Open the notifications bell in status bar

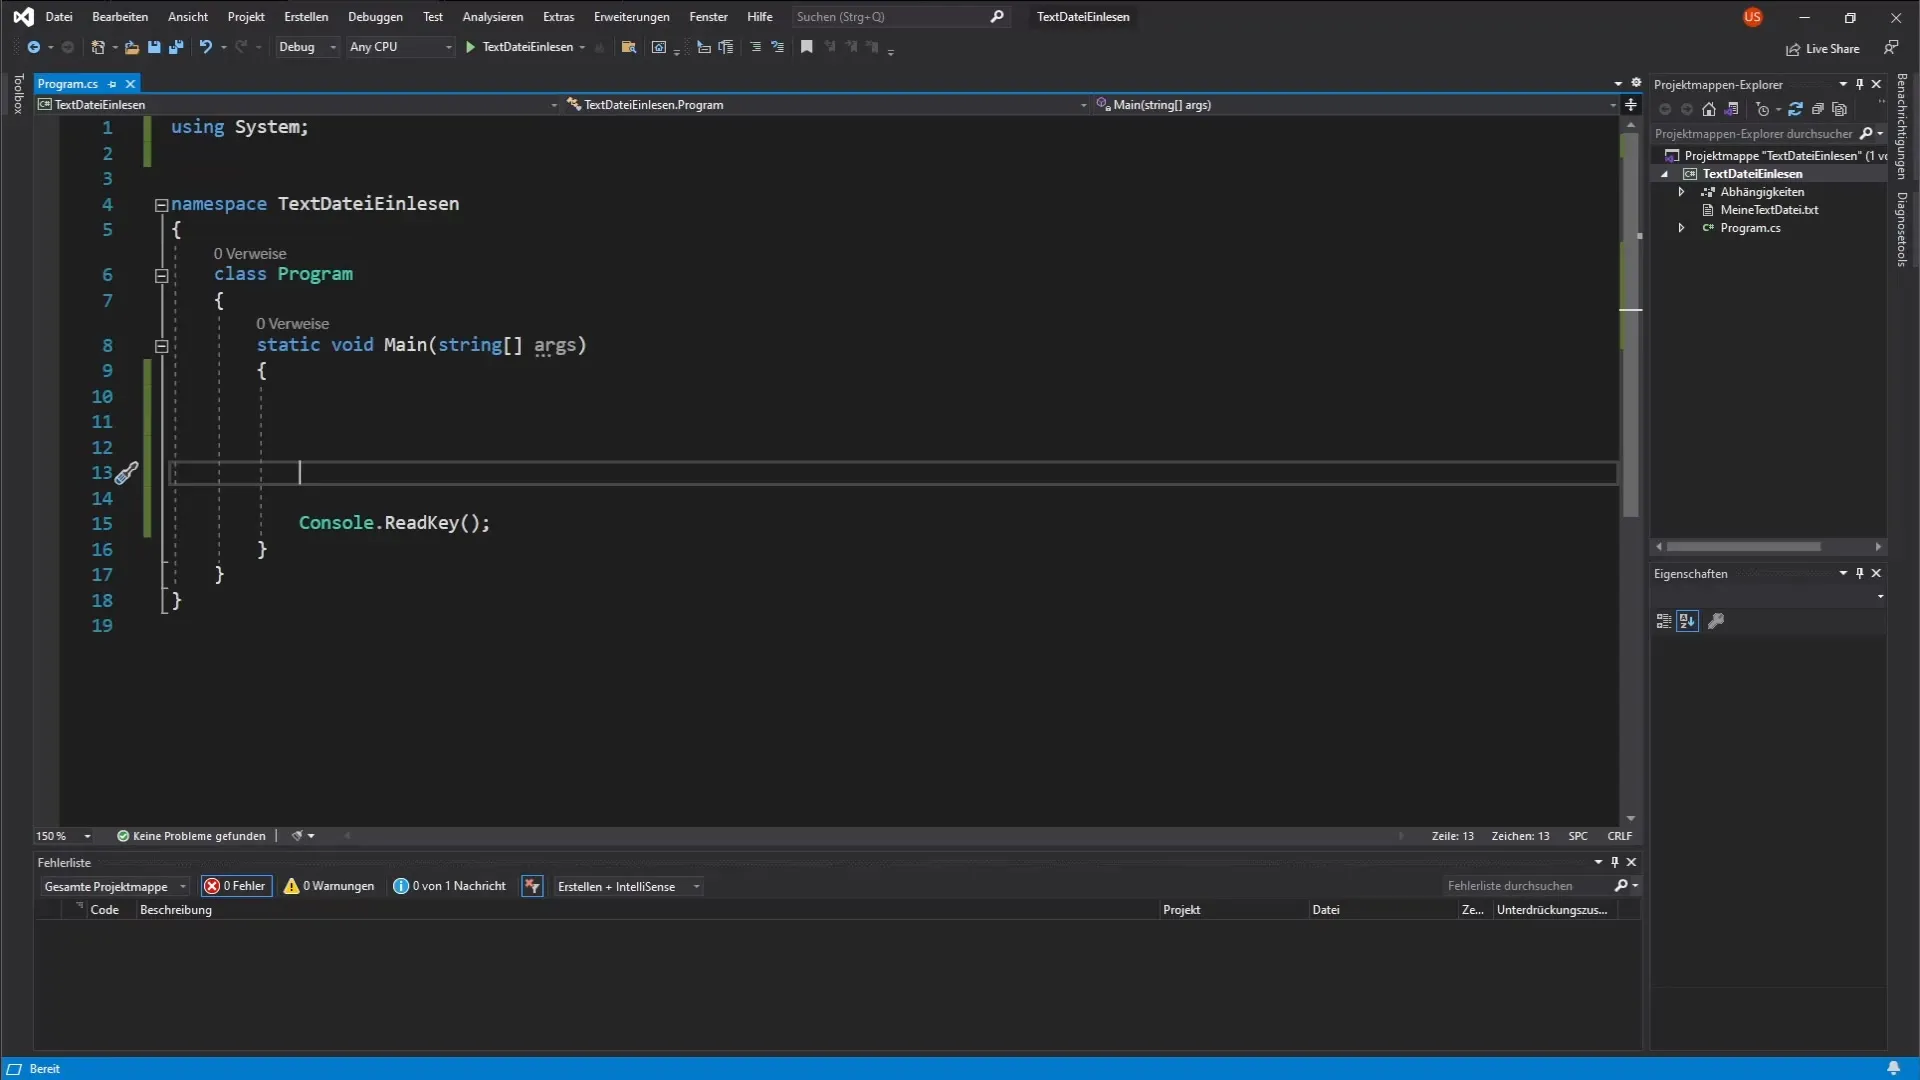[x=1893, y=1068]
